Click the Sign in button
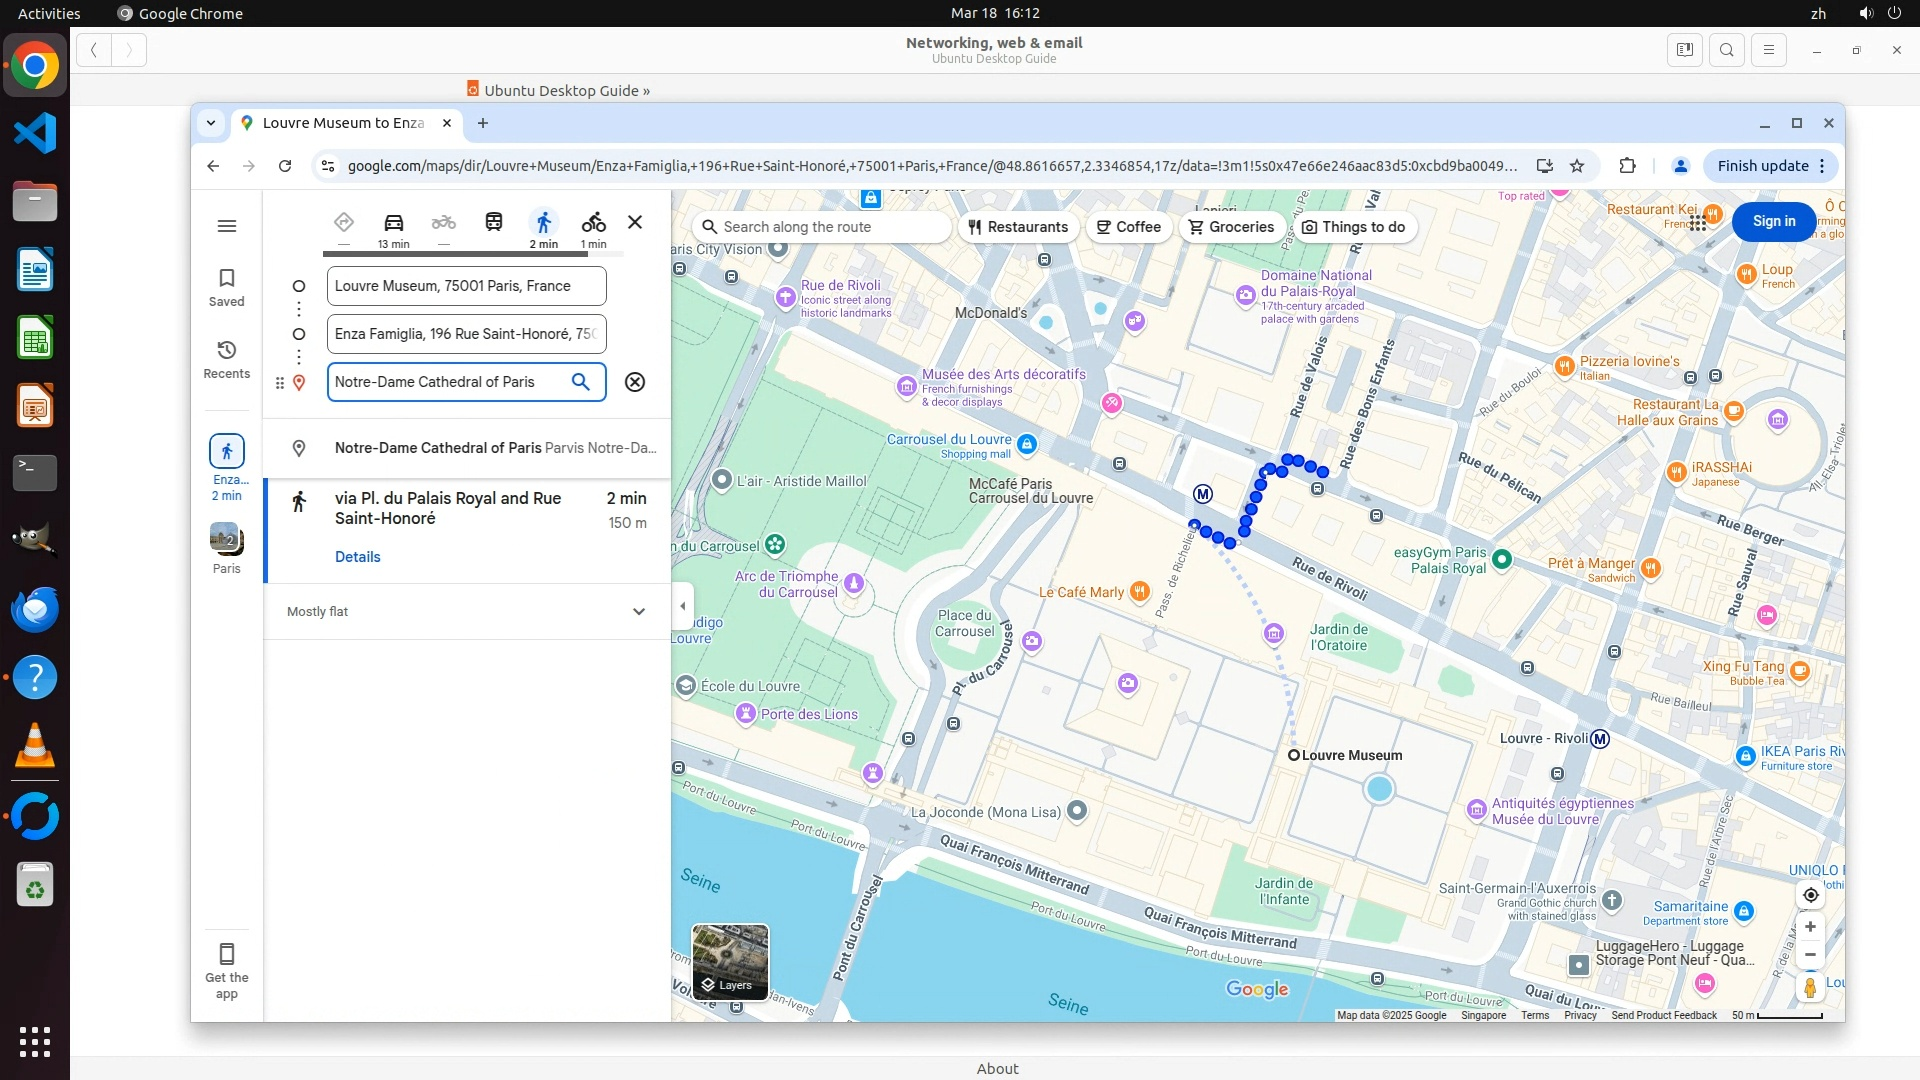1920x1080 pixels. 1774,221
